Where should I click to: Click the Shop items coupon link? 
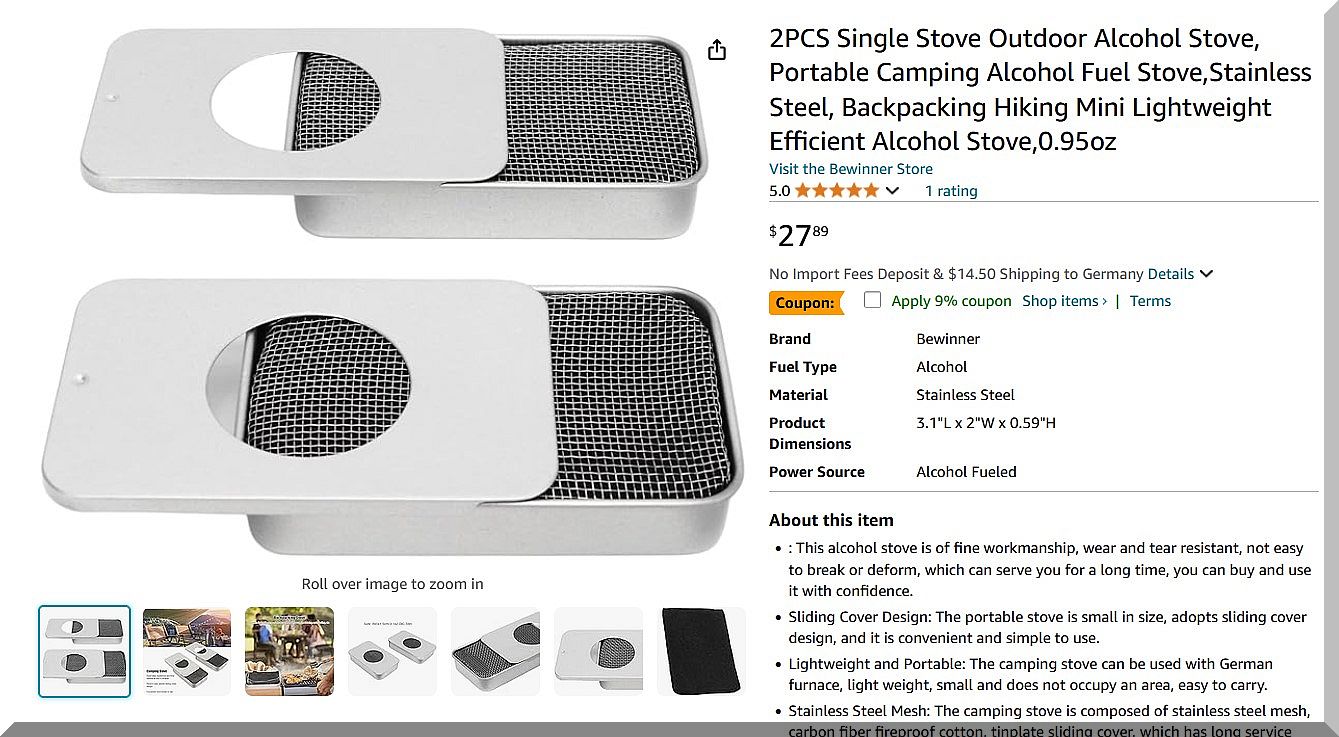click(1064, 301)
